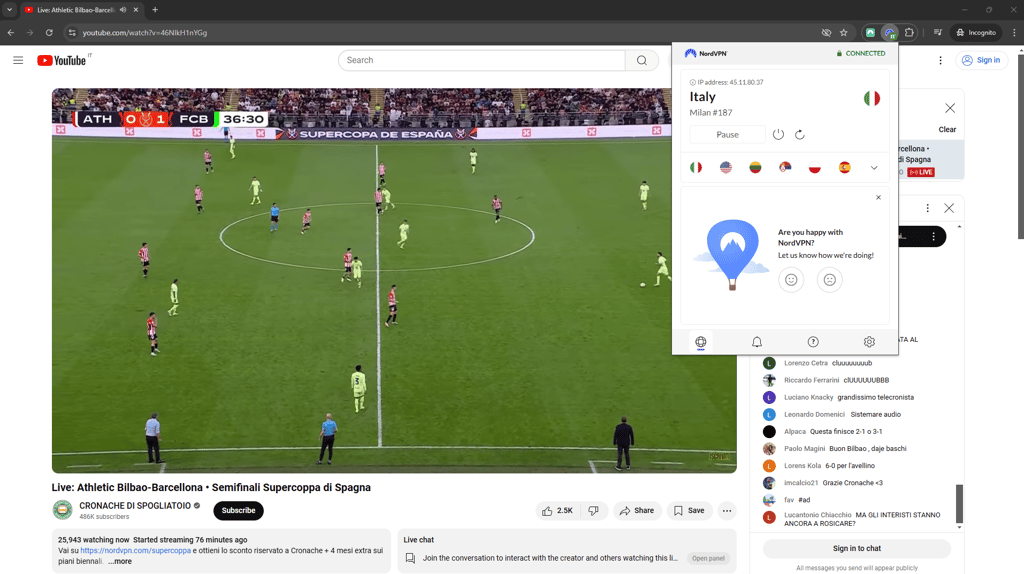The image size is (1024, 574).
Task: Close the live chat panel
Action: pyautogui.click(x=949, y=208)
